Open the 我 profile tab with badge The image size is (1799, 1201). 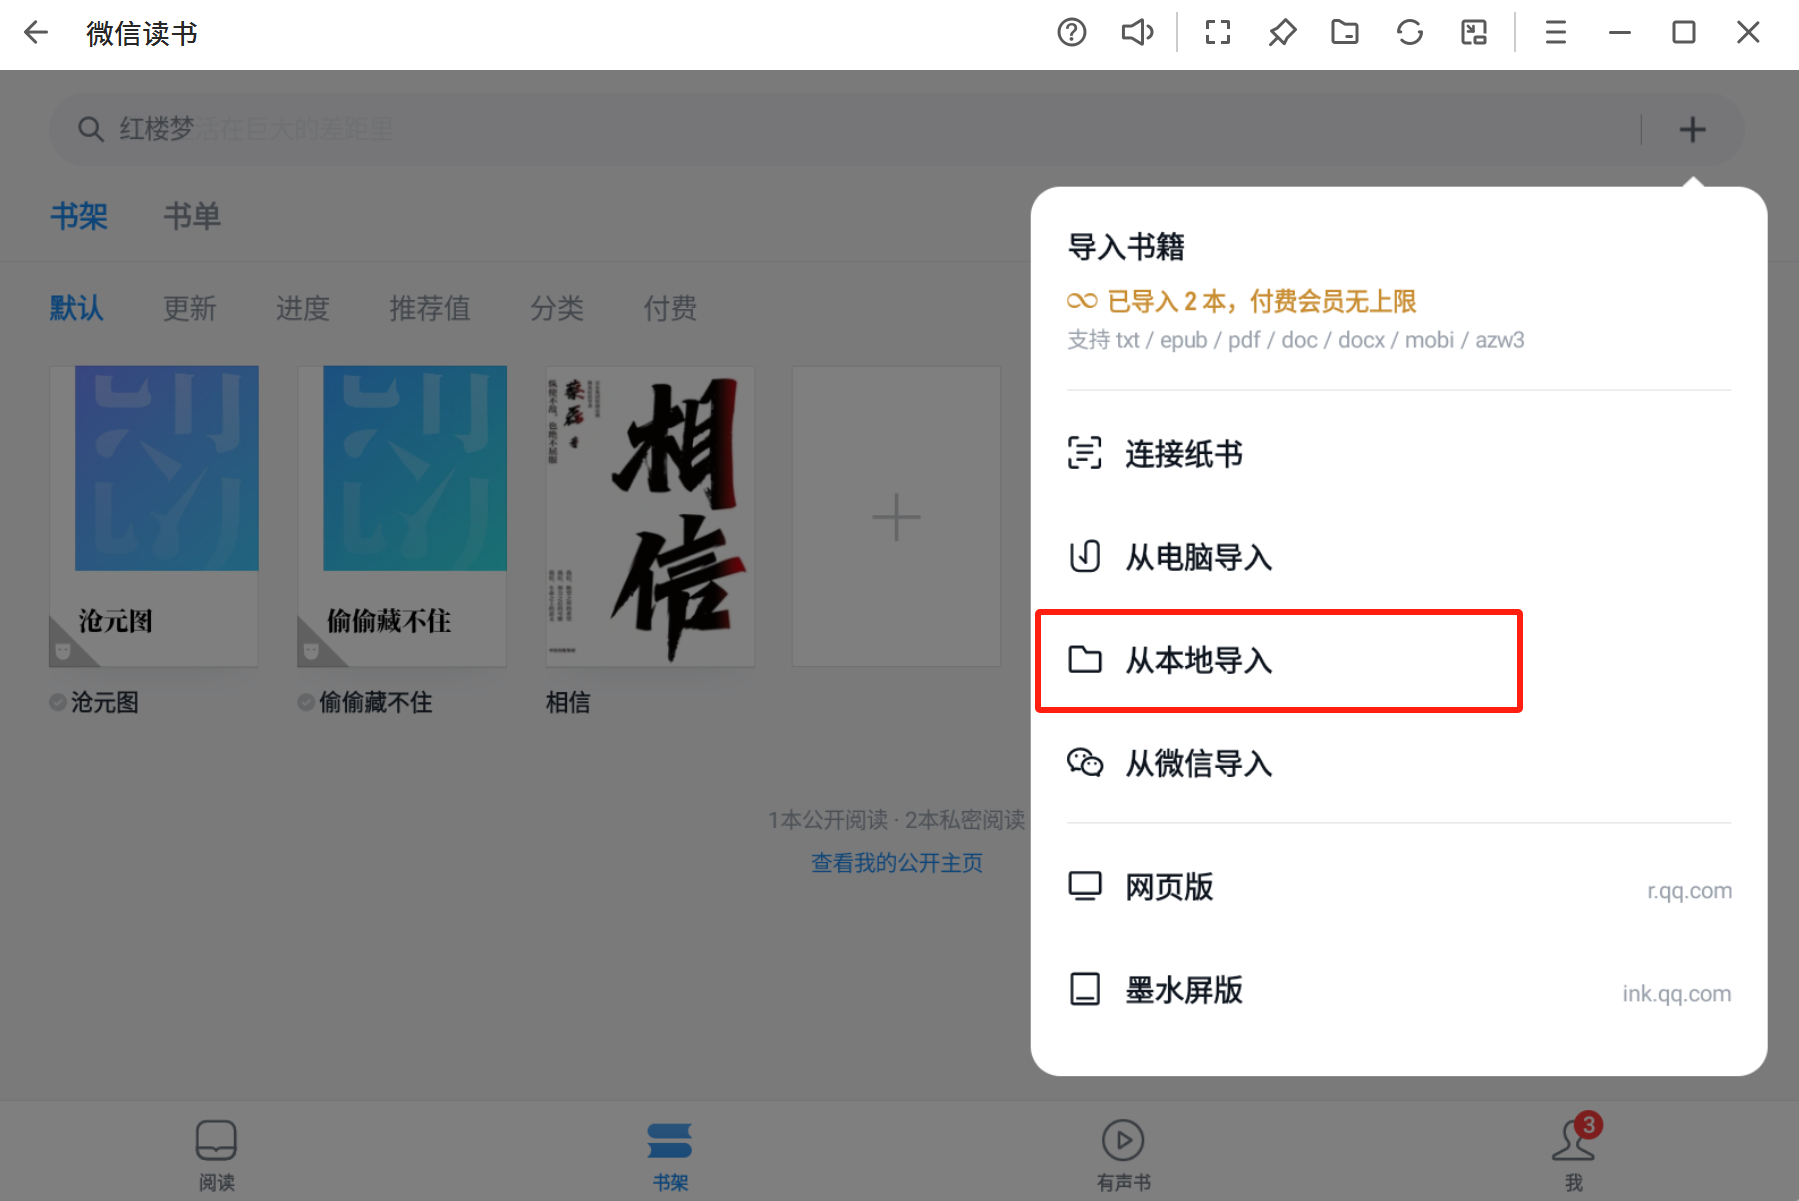coord(1575,1152)
